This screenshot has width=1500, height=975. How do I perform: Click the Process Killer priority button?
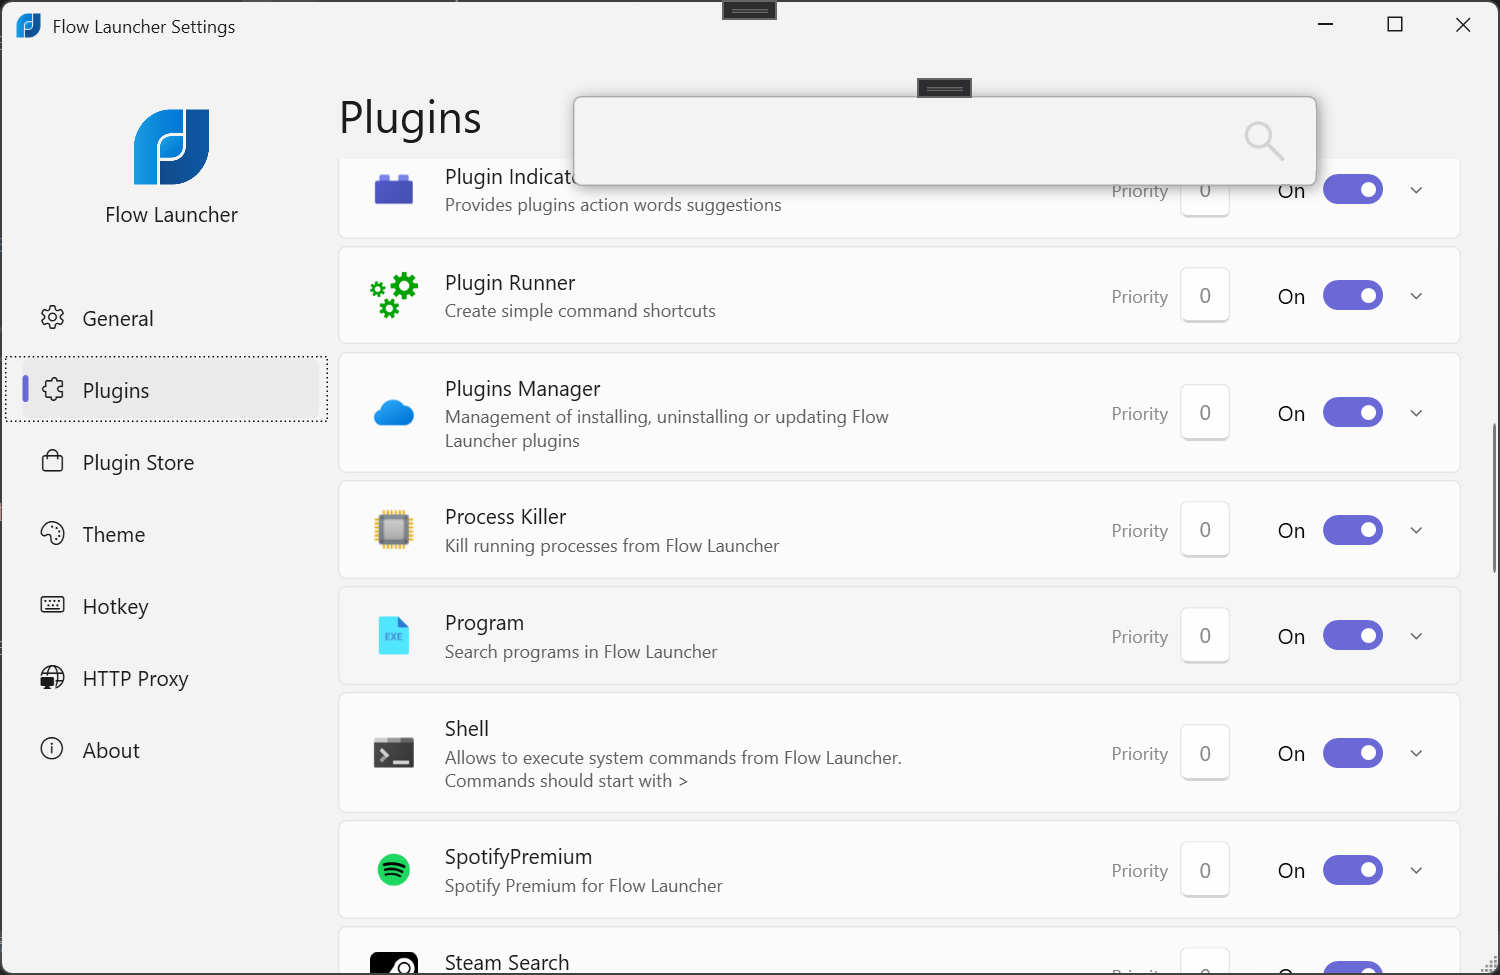[x=1205, y=529]
